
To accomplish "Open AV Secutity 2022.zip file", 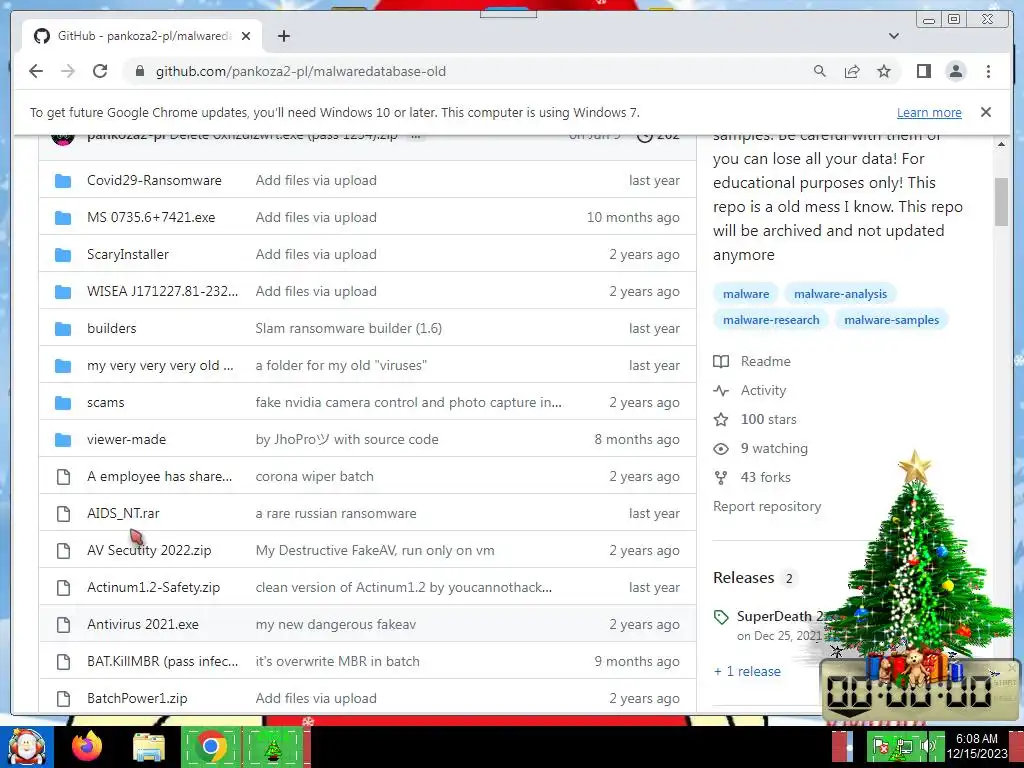I will (149, 551).
